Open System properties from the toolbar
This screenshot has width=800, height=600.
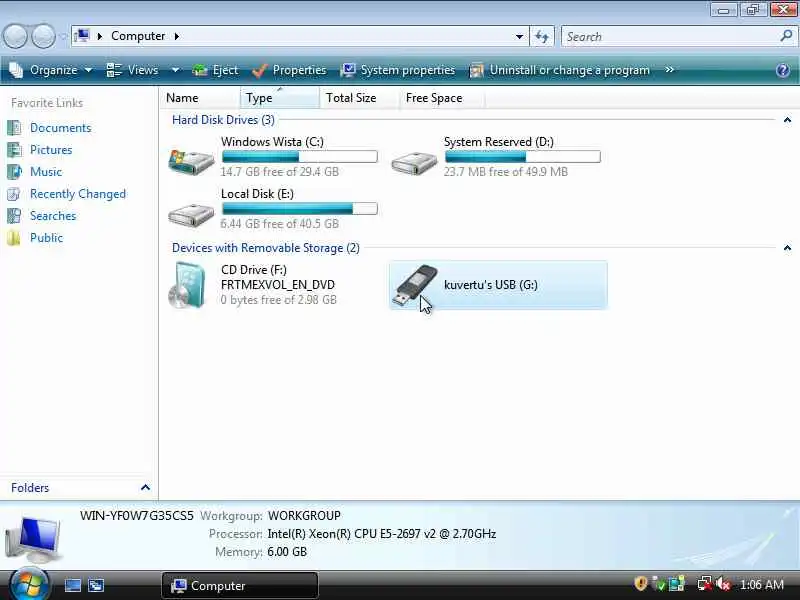pos(397,70)
